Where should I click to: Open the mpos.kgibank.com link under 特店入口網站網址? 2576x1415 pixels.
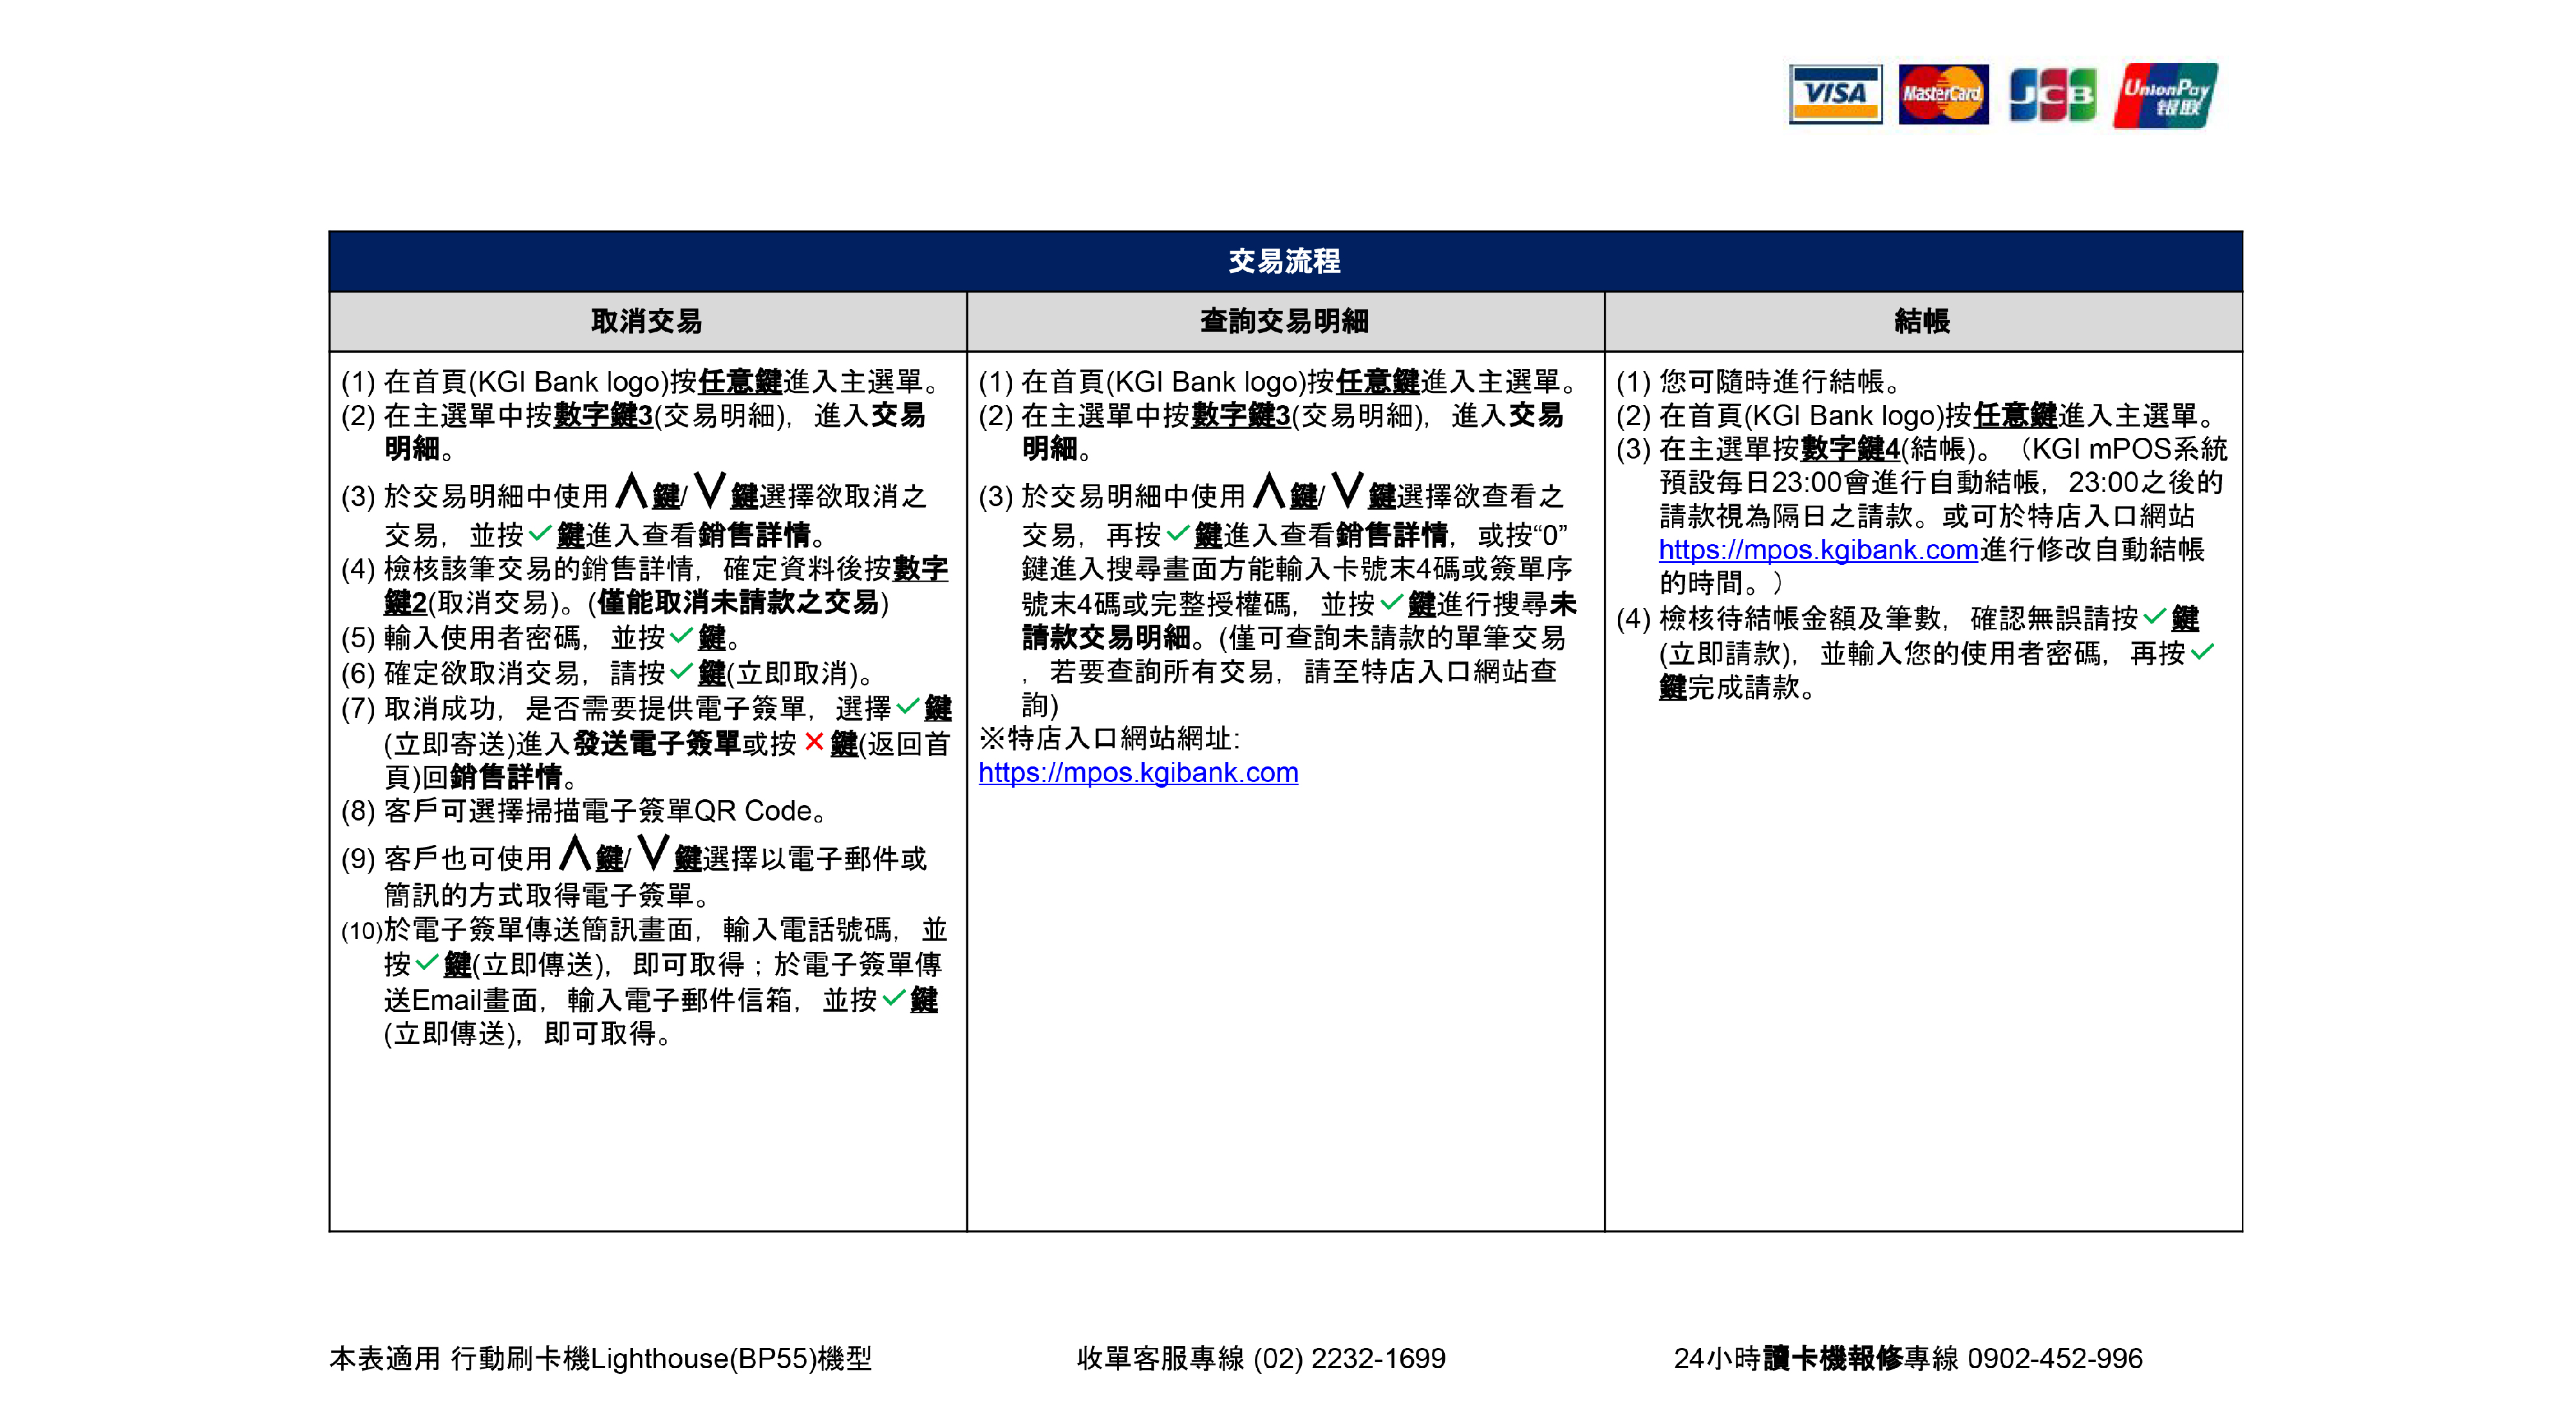pos(1138,772)
